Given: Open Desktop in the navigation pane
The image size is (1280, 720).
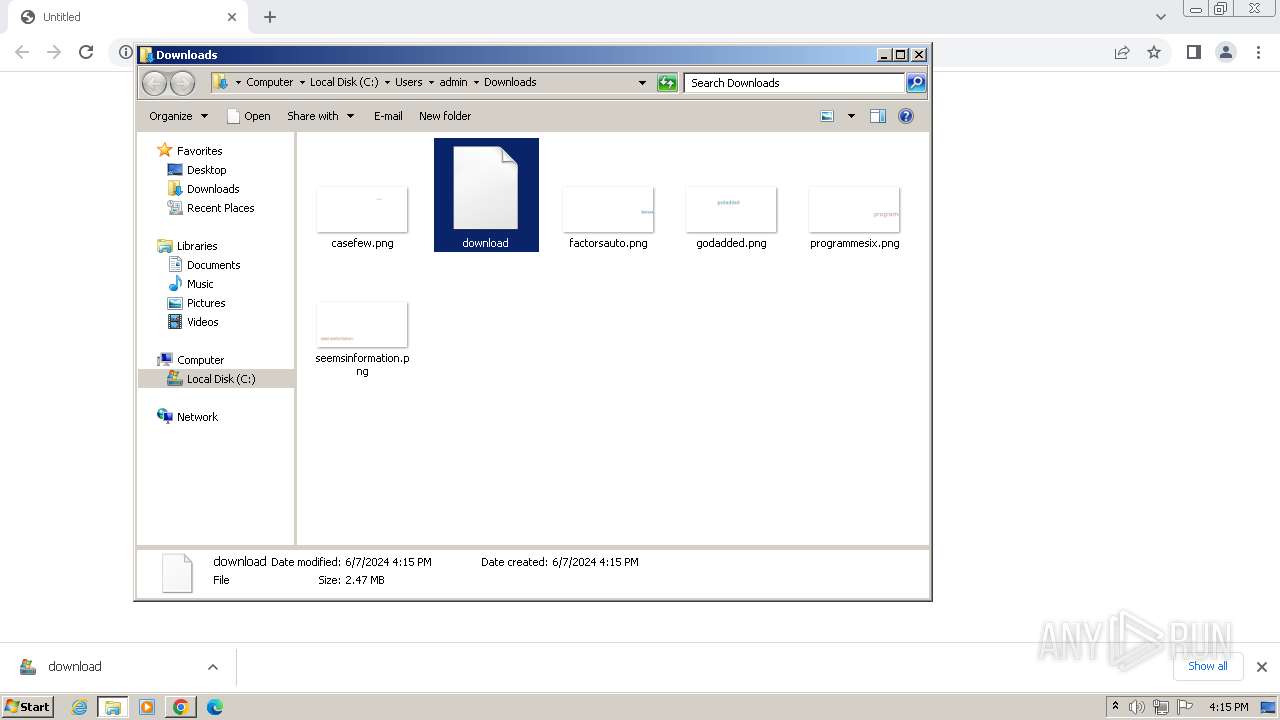Looking at the screenshot, I should tap(206, 170).
